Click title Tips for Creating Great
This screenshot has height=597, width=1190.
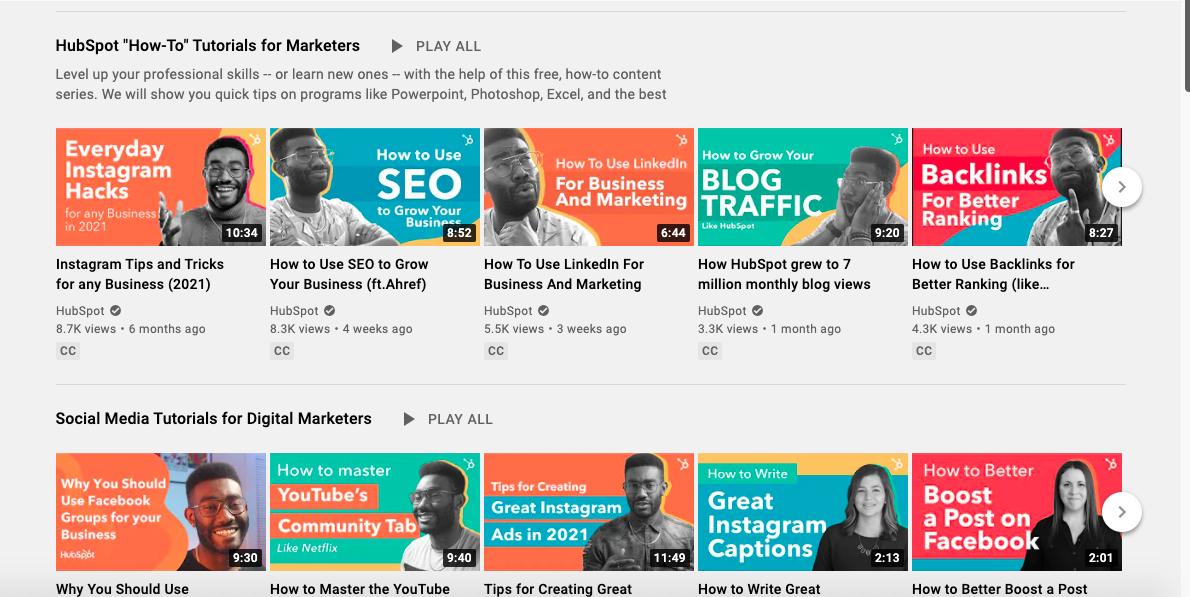[558, 589]
